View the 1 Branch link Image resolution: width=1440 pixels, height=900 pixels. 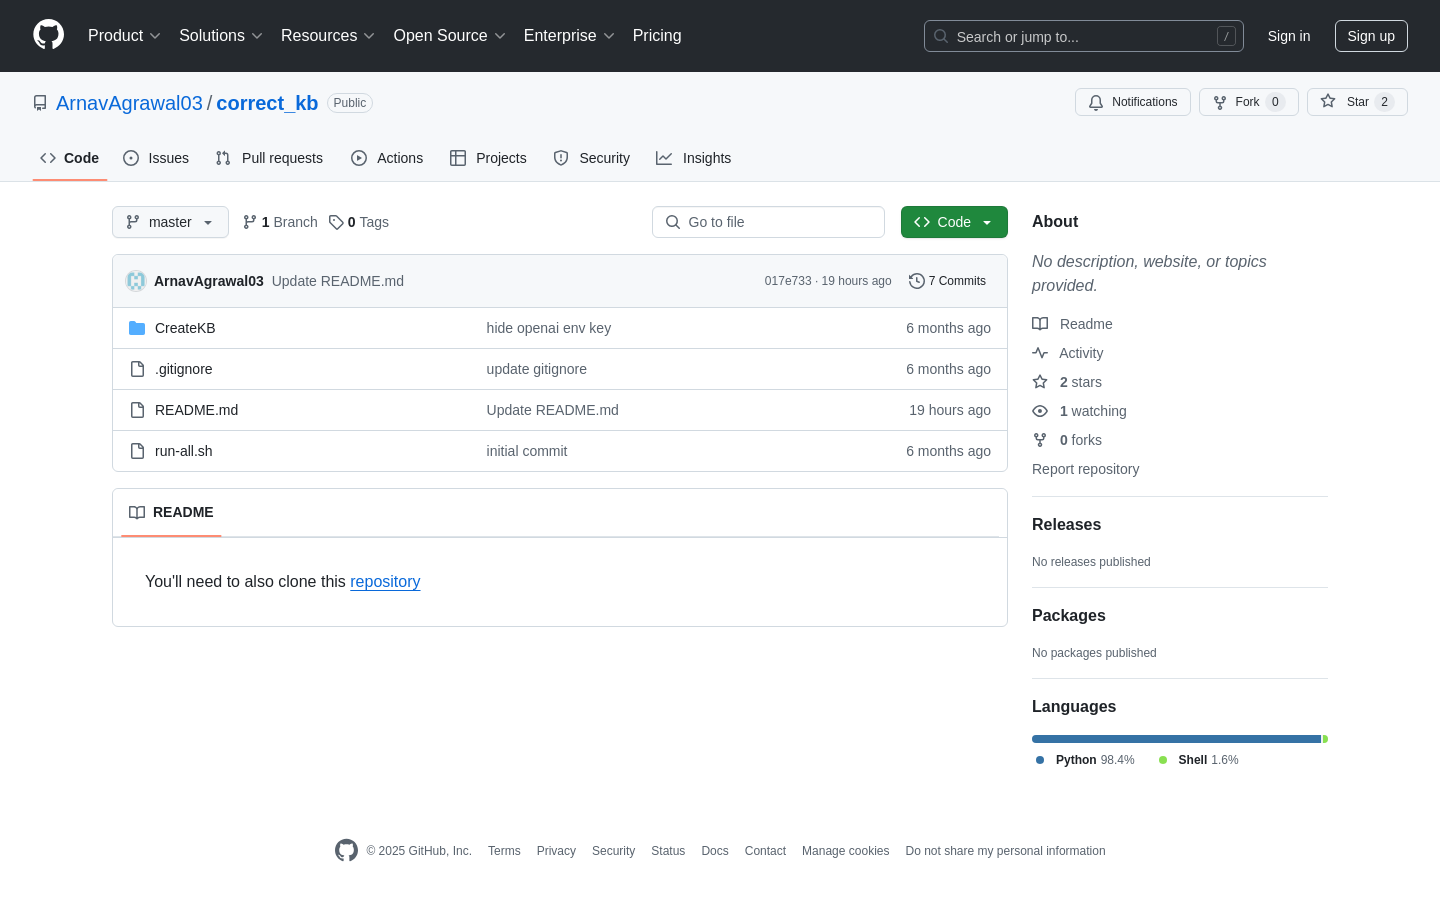[280, 222]
